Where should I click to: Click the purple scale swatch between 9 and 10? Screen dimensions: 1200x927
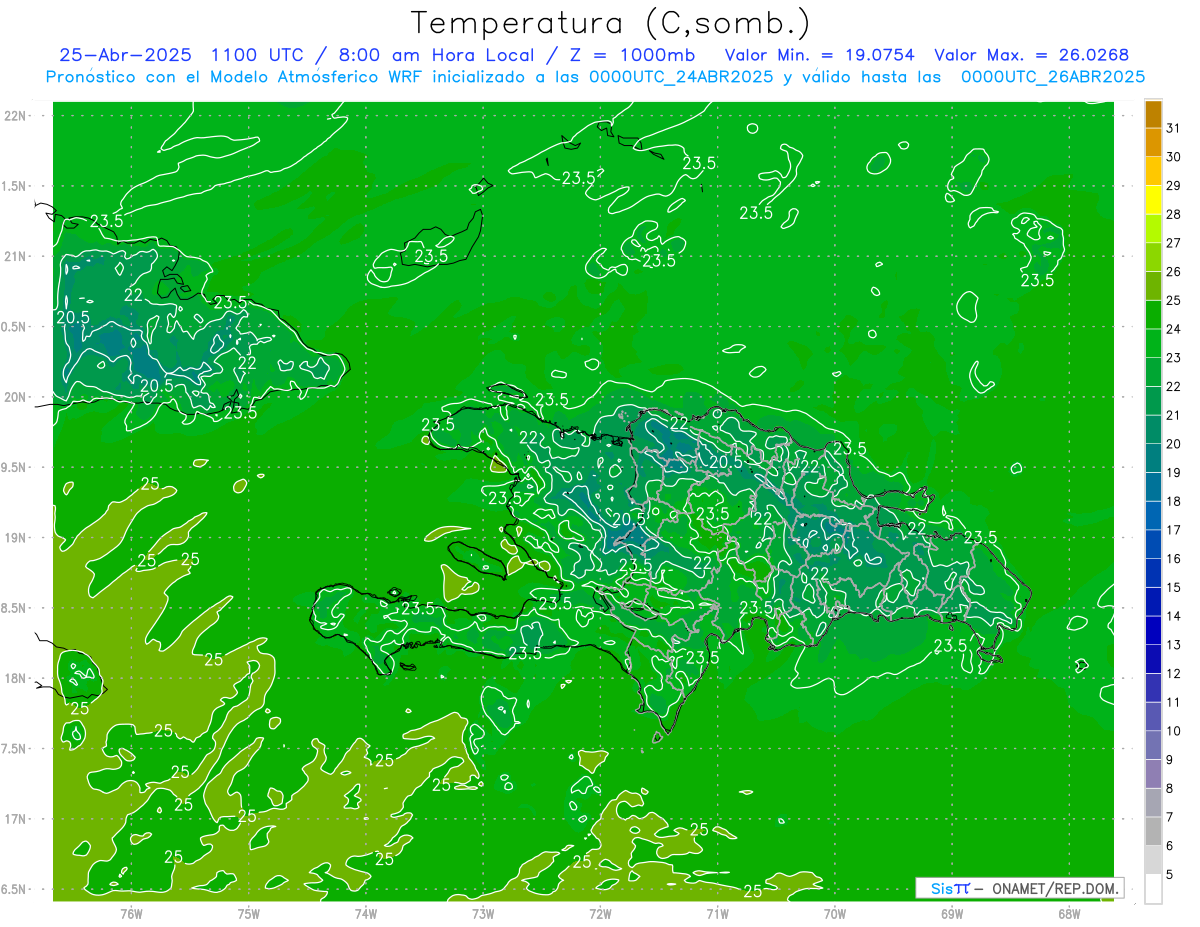tap(1153, 746)
